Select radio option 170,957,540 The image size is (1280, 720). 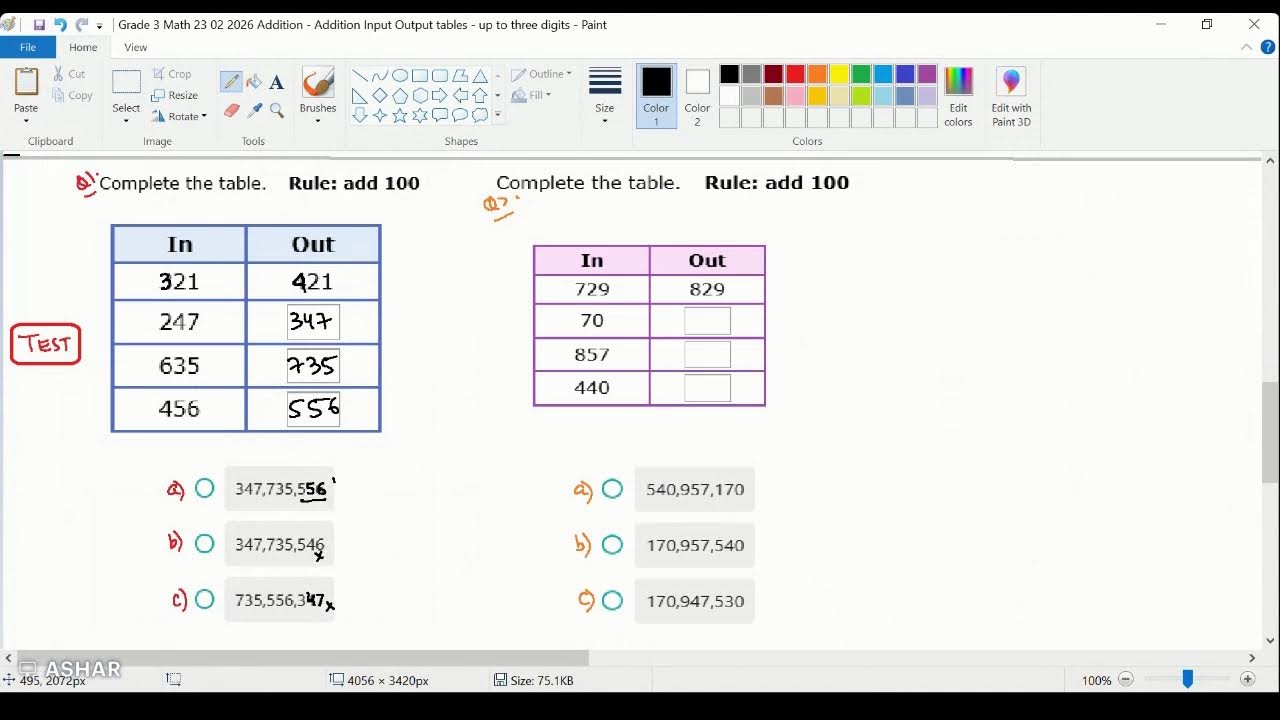(613, 545)
